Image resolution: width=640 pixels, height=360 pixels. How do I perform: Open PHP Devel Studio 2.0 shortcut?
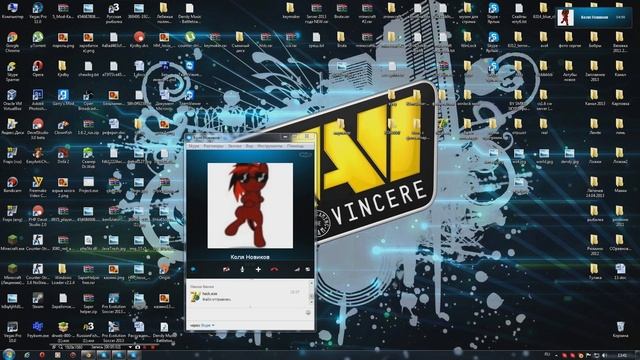pos(38,216)
